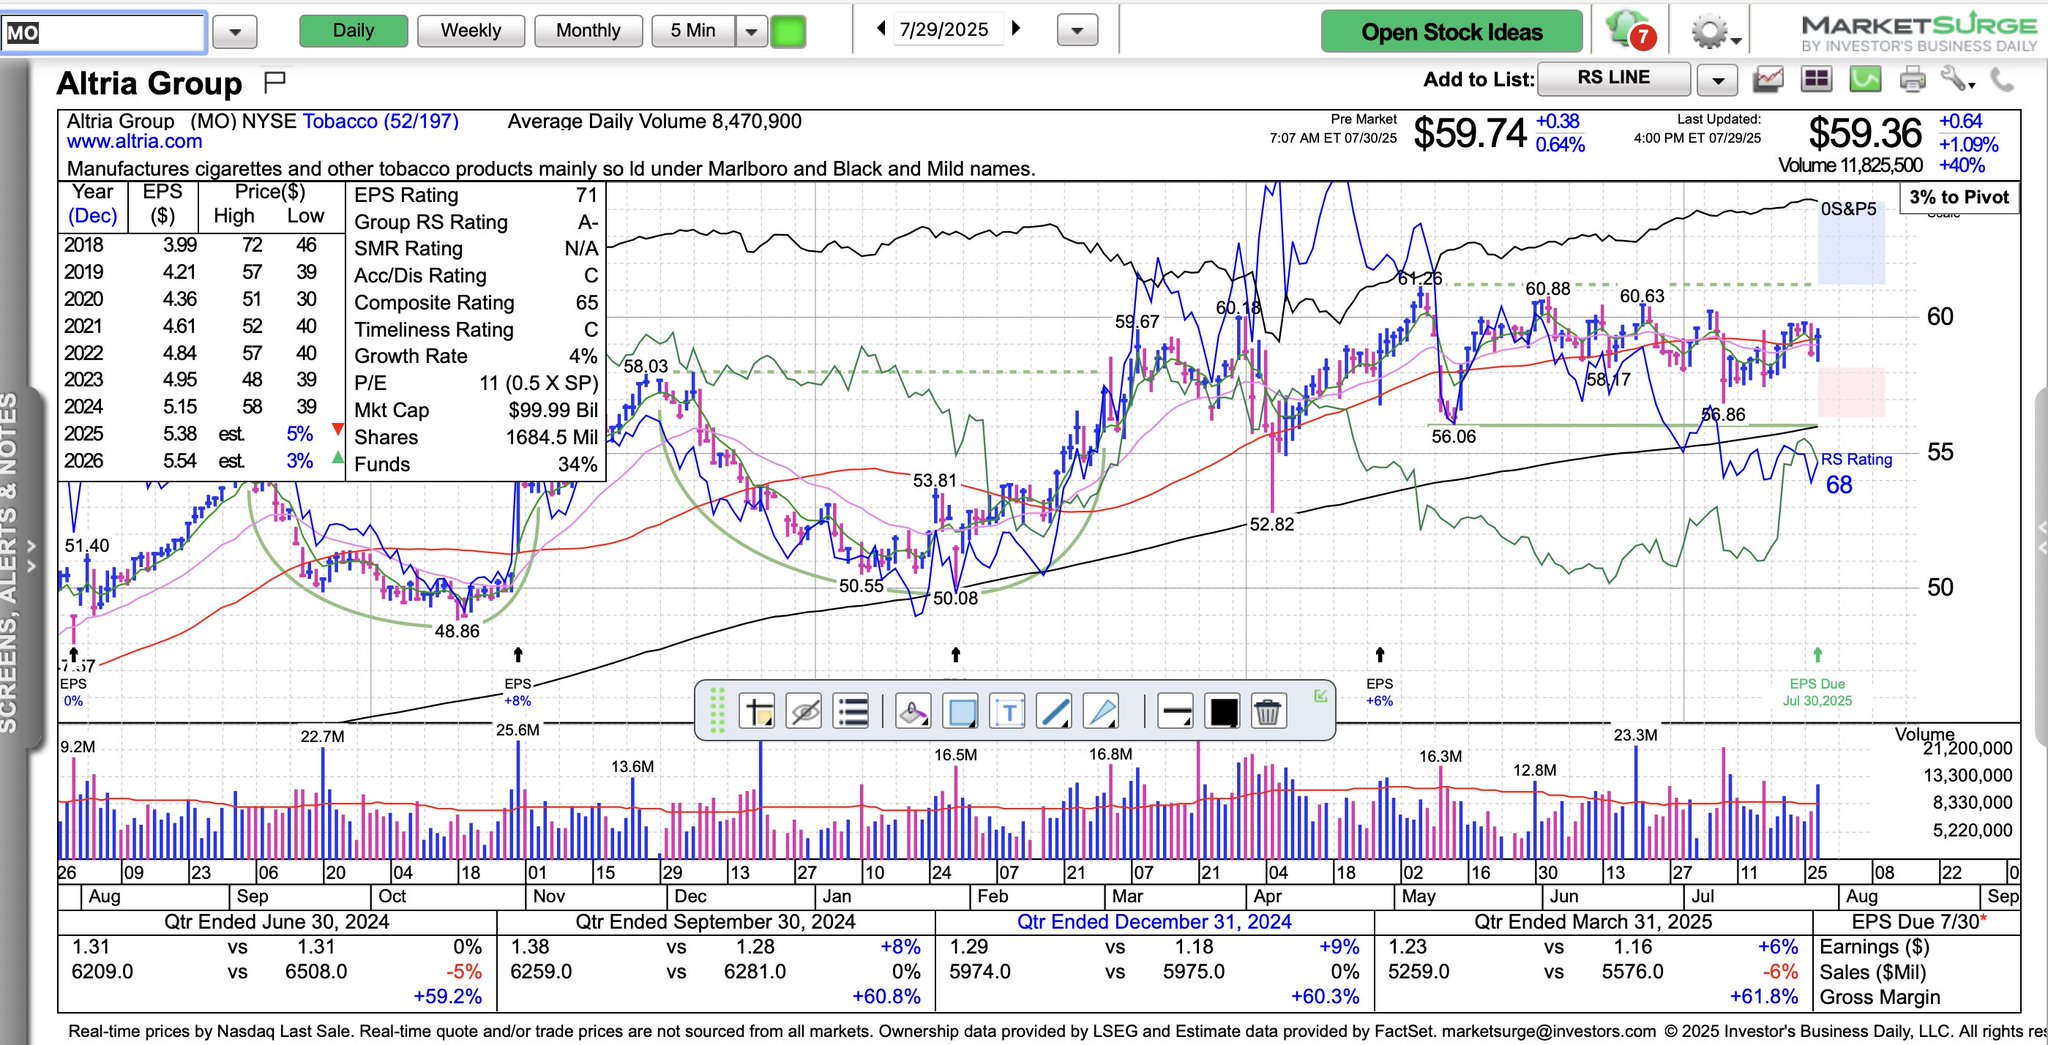2048x1045 pixels.
Task: Click the Composite Rating 65 row
Action: point(476,302)
